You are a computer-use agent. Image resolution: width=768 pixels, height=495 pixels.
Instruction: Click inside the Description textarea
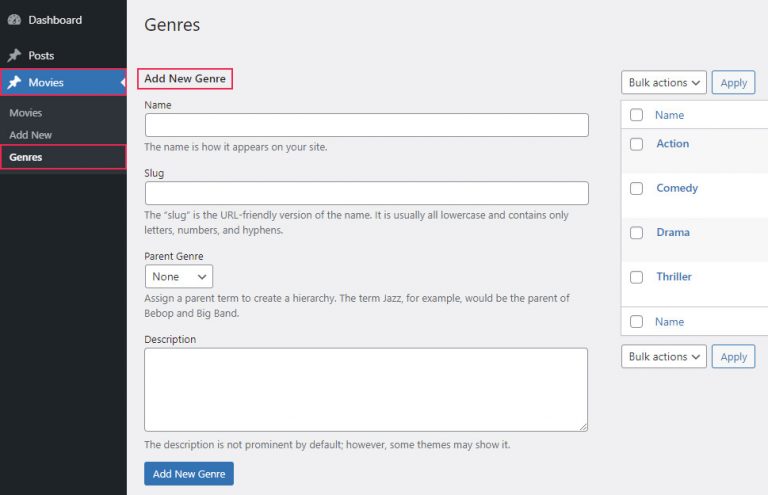coord(366,390)
